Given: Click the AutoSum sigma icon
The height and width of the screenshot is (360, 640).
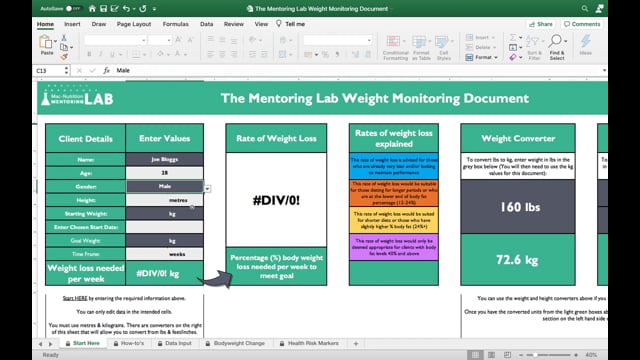Looking at the screenshot, I should click(x=513, y=38).
